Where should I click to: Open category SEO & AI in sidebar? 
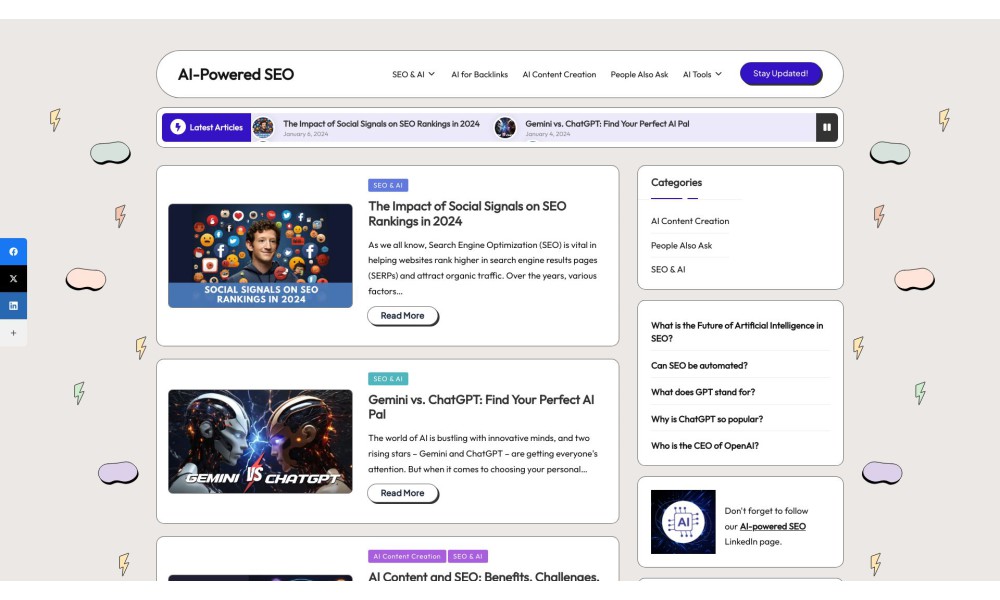[668, 270]
